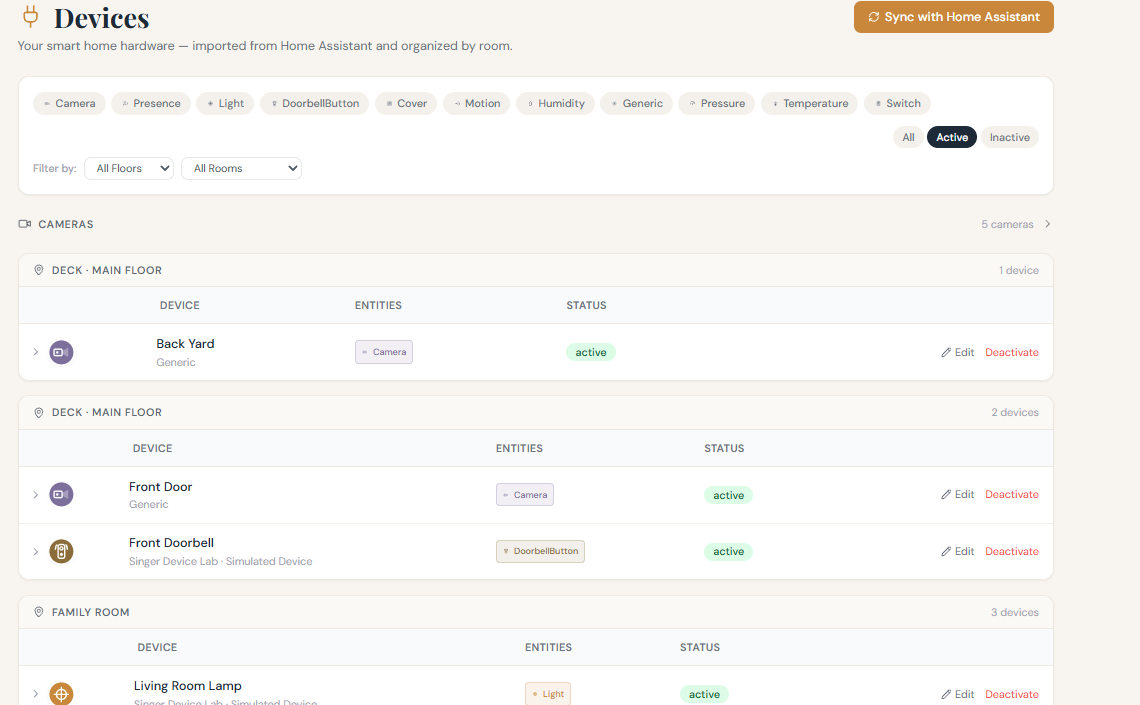1140x705 pixels.
Task: Toggle the Camera type filter chip
Action: [69, 103]
